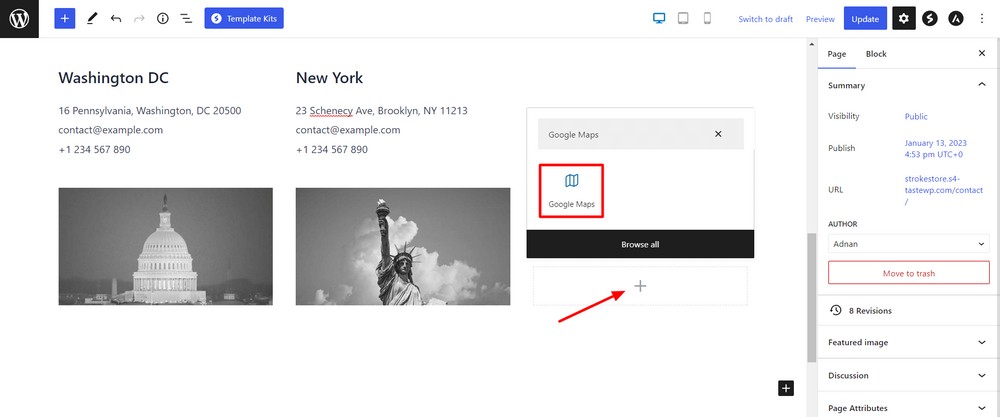The image size is (1000, 417).
Task: Open the three-dot options menu
Action: point(982,18)
